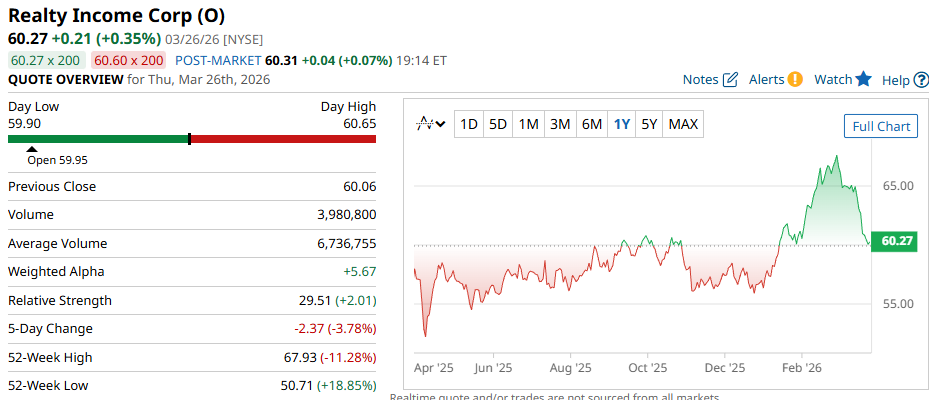
Task: Click the red ask quote 60.60 x 200
Action: tap(129, 60)
